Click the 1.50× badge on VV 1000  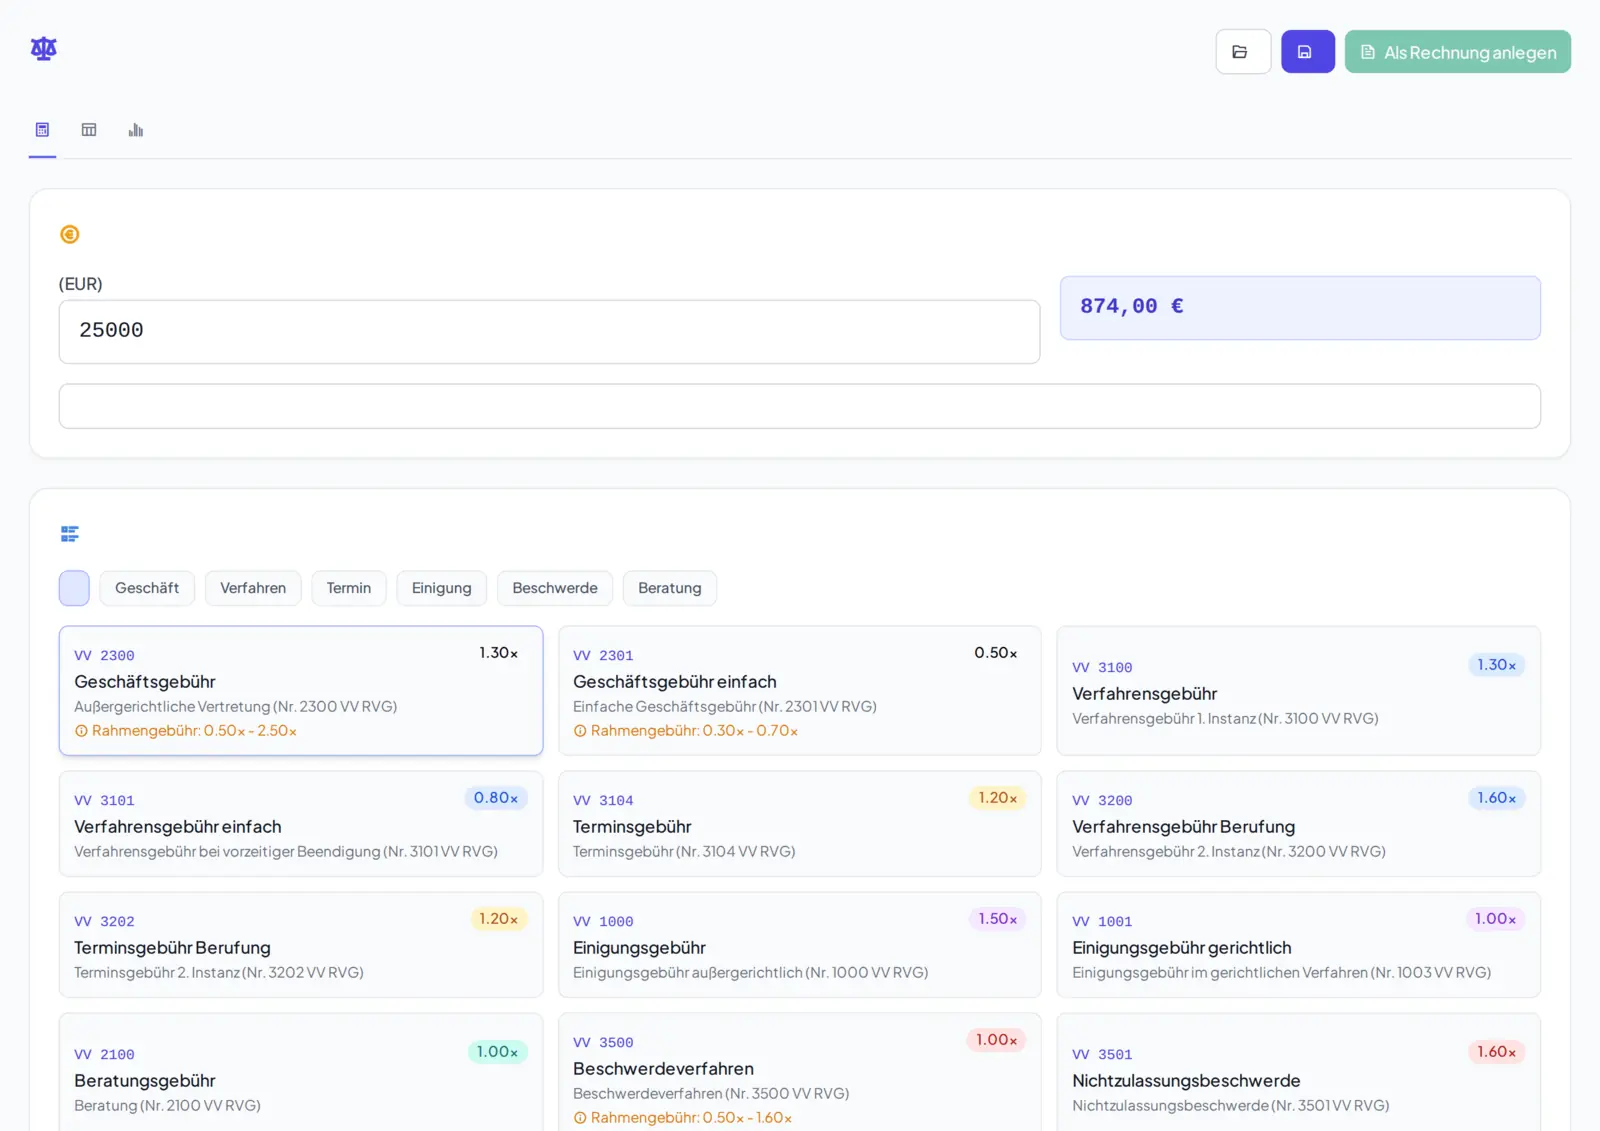pos(997,919)
